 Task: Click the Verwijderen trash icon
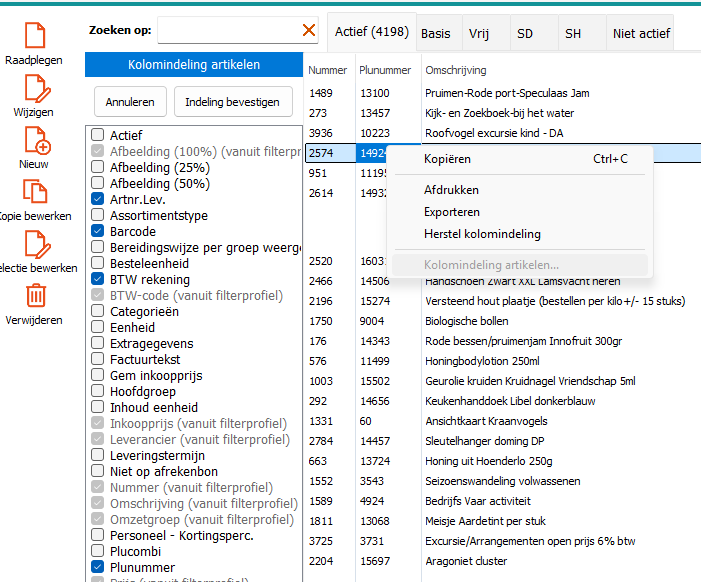[x=34, y=295]
